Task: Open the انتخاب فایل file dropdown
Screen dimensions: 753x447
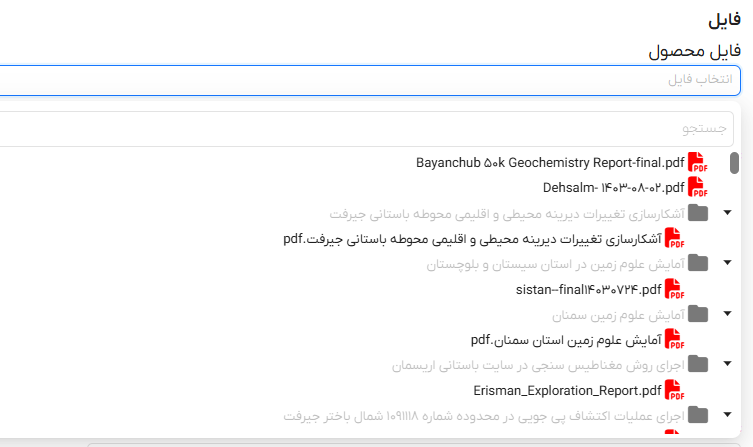Action: [370, 79]
